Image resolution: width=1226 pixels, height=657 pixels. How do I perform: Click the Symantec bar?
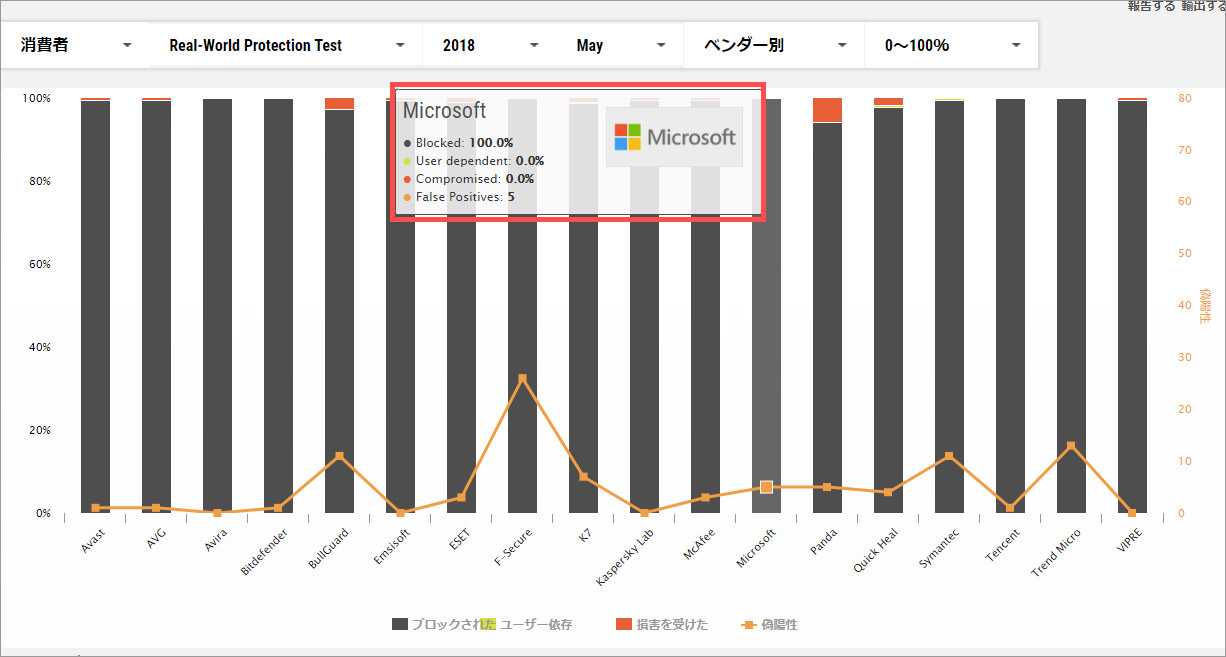949,307
